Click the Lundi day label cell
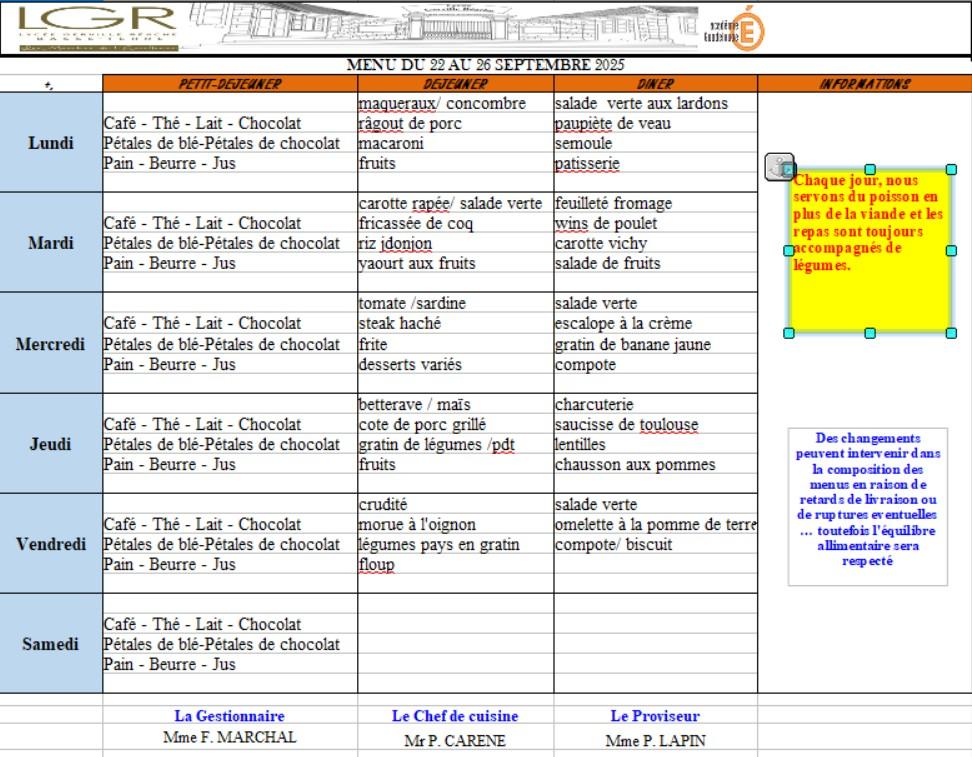972x757 pixels. [x=51, y=143]
